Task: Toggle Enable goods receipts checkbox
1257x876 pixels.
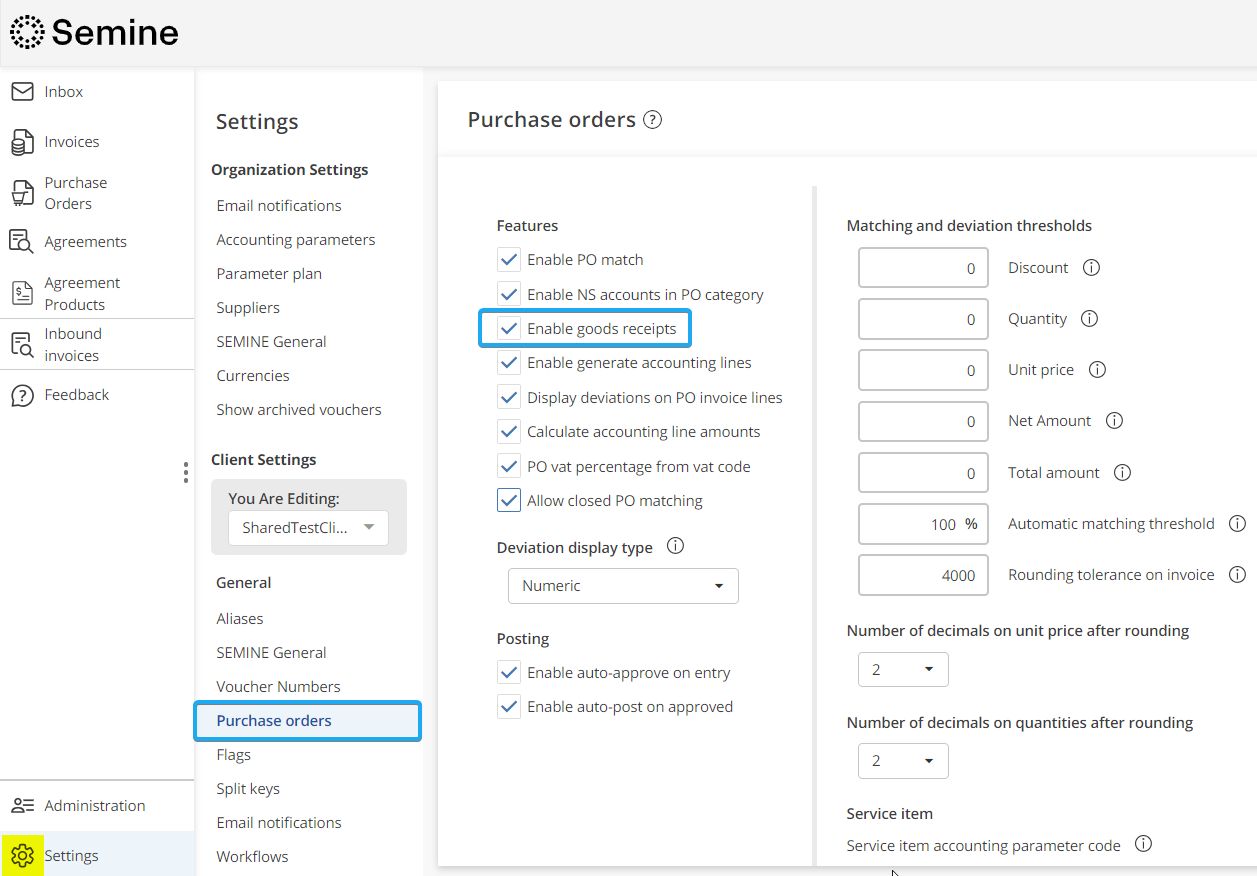Action: click(x=509, y=329)
